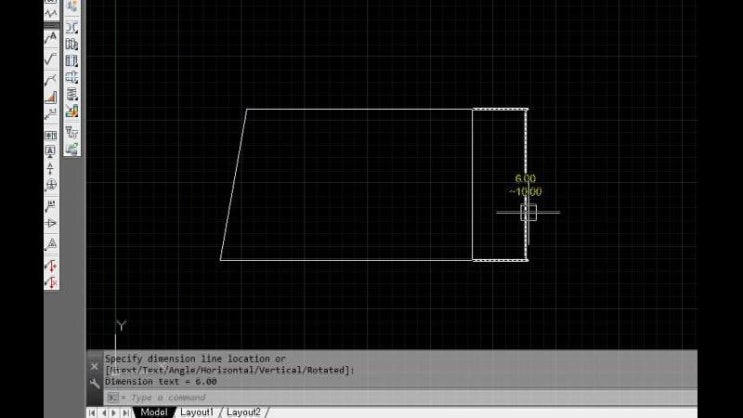The image size is (743, 418).
Task: Select the two vertical columns icon
Action: pyautogui.click(x=72, y=61)
